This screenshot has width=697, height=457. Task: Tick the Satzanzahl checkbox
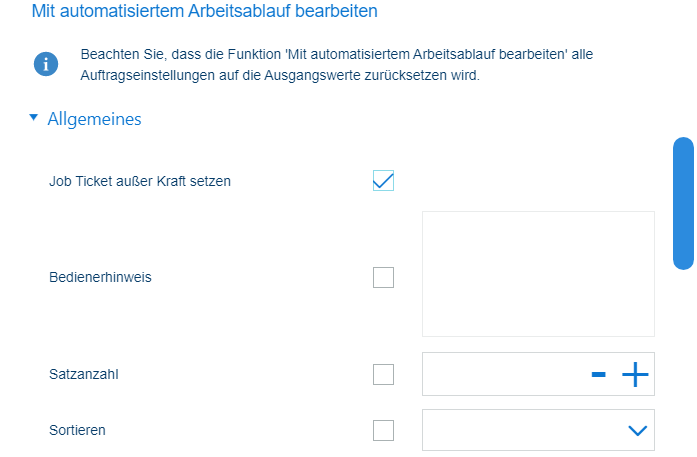(x=383, y=374)
